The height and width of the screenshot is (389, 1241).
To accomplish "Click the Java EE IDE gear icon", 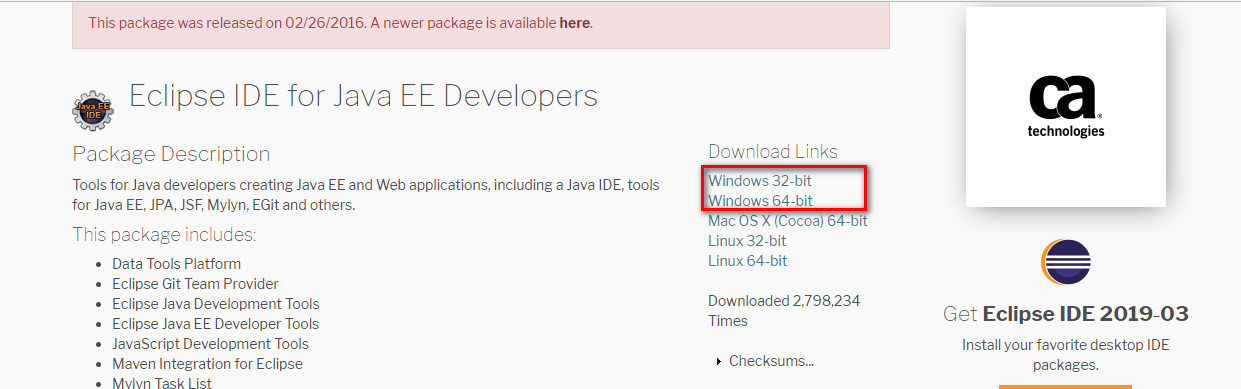I will coord(93,110).
